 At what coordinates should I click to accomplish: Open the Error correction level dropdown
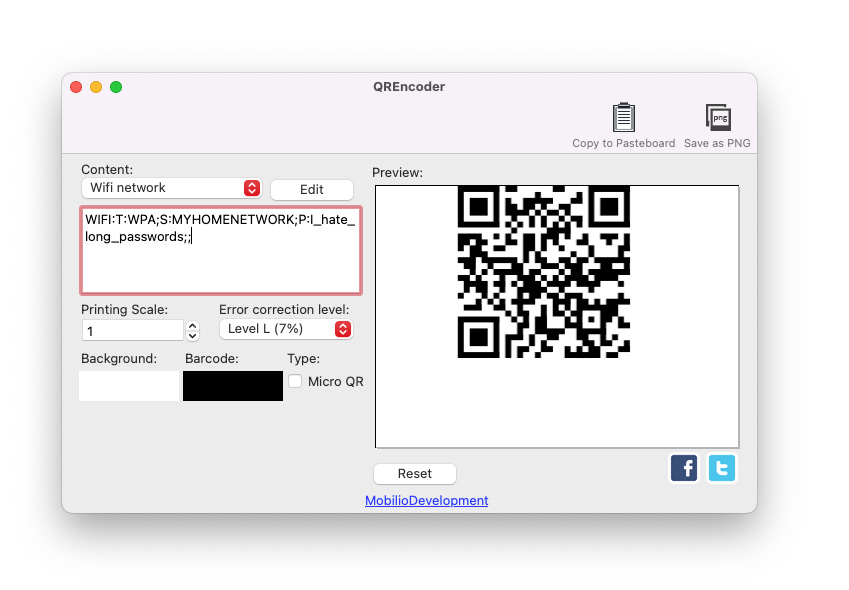pos(286,329)
